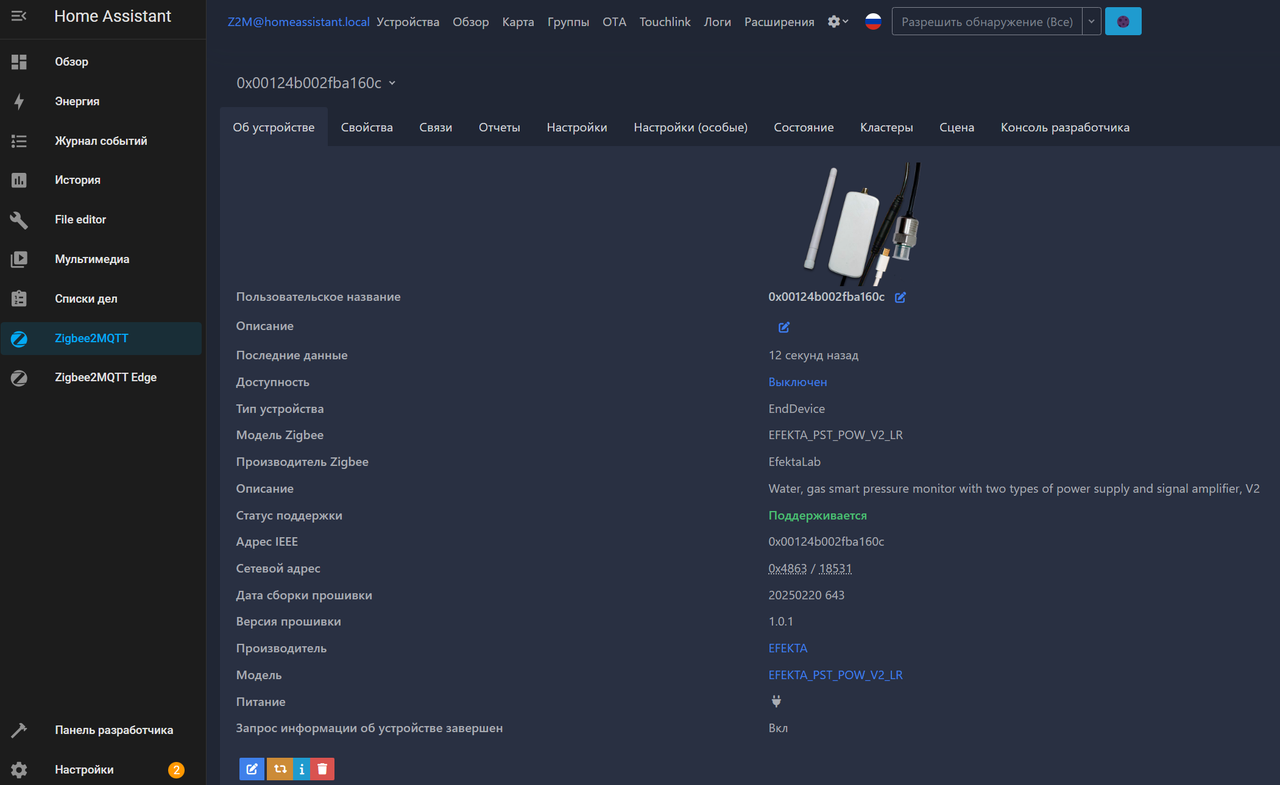The width and height of the screenshot is (1280, 785).
Task: Open Панель разработчика in sidebar
Action: pos(102,730)
